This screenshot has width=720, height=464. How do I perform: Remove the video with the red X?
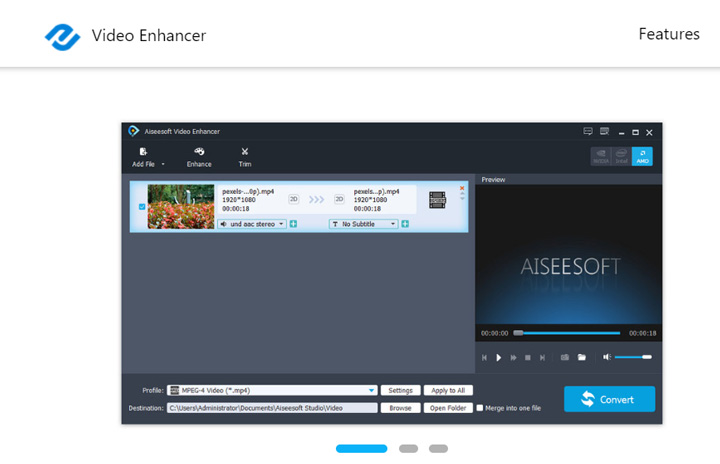coord(462,188)
